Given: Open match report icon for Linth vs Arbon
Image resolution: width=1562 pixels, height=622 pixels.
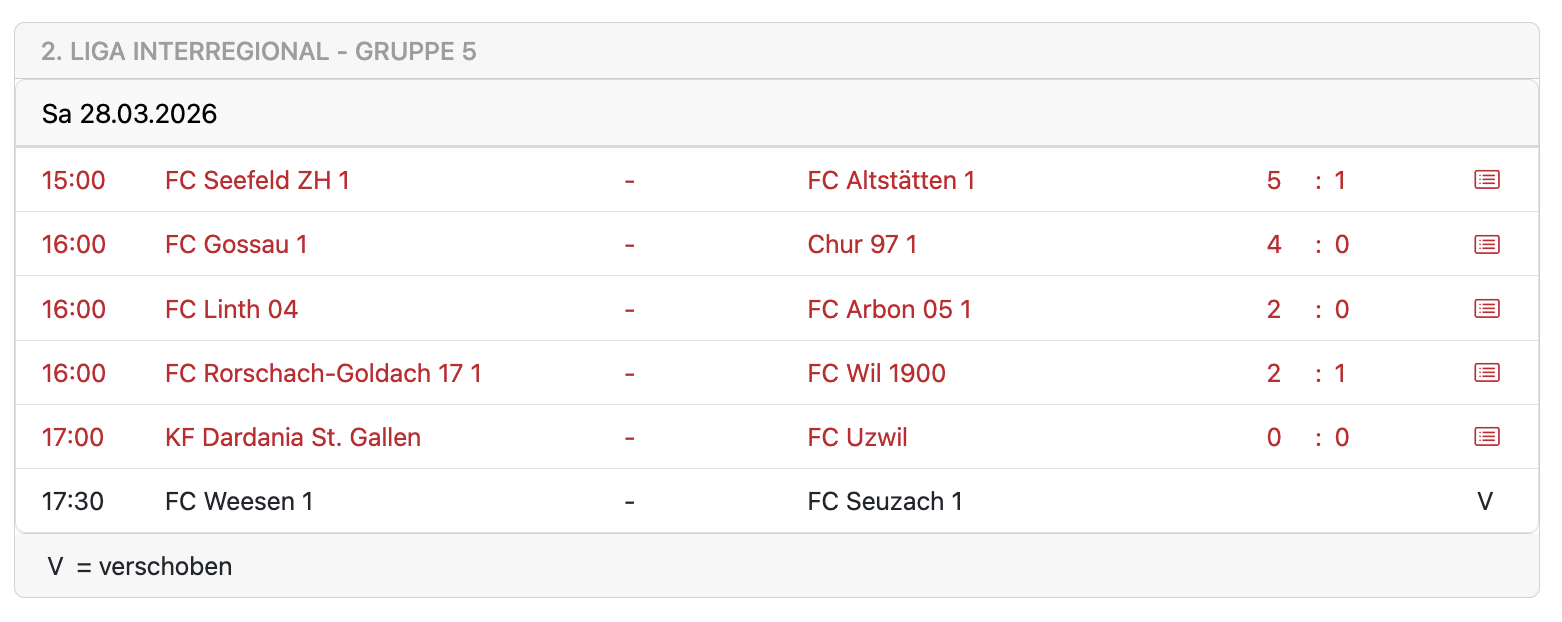Looking at the screenshot, I should (x=1486, y=309).
